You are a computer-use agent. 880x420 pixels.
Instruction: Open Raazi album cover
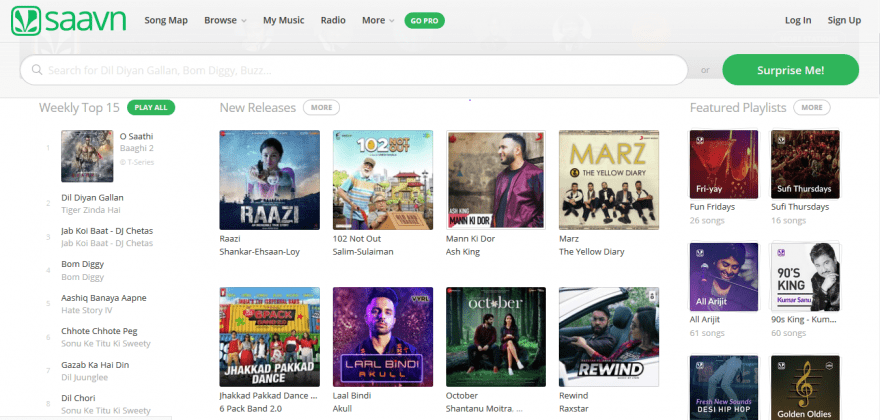coord(269,180)
